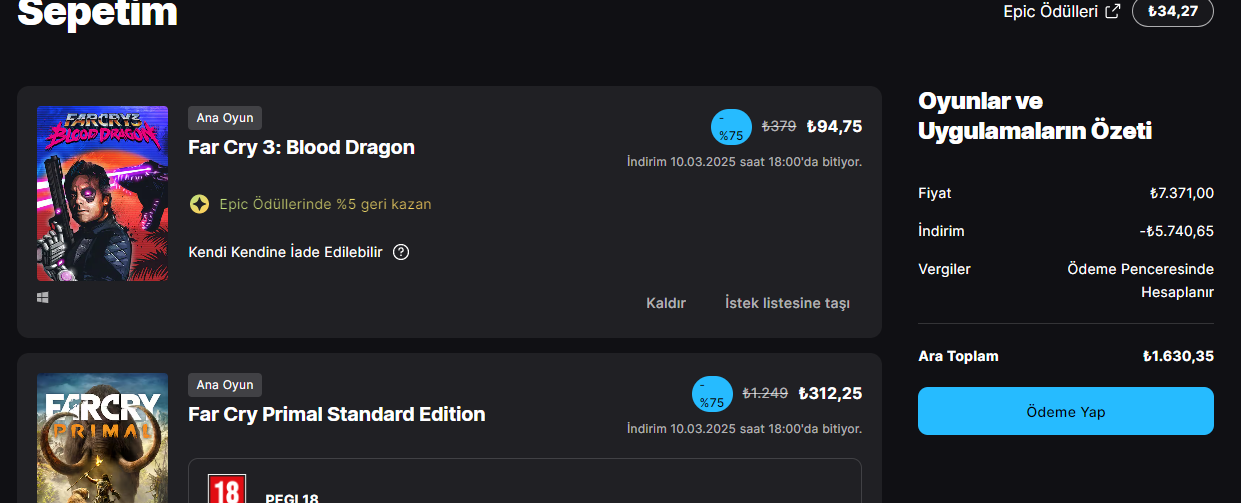Viewport: 1241px width, 503px height.
Task: Click the Epic Ödüllerinde %5 geri kazan text
Action: click(325, 204)
